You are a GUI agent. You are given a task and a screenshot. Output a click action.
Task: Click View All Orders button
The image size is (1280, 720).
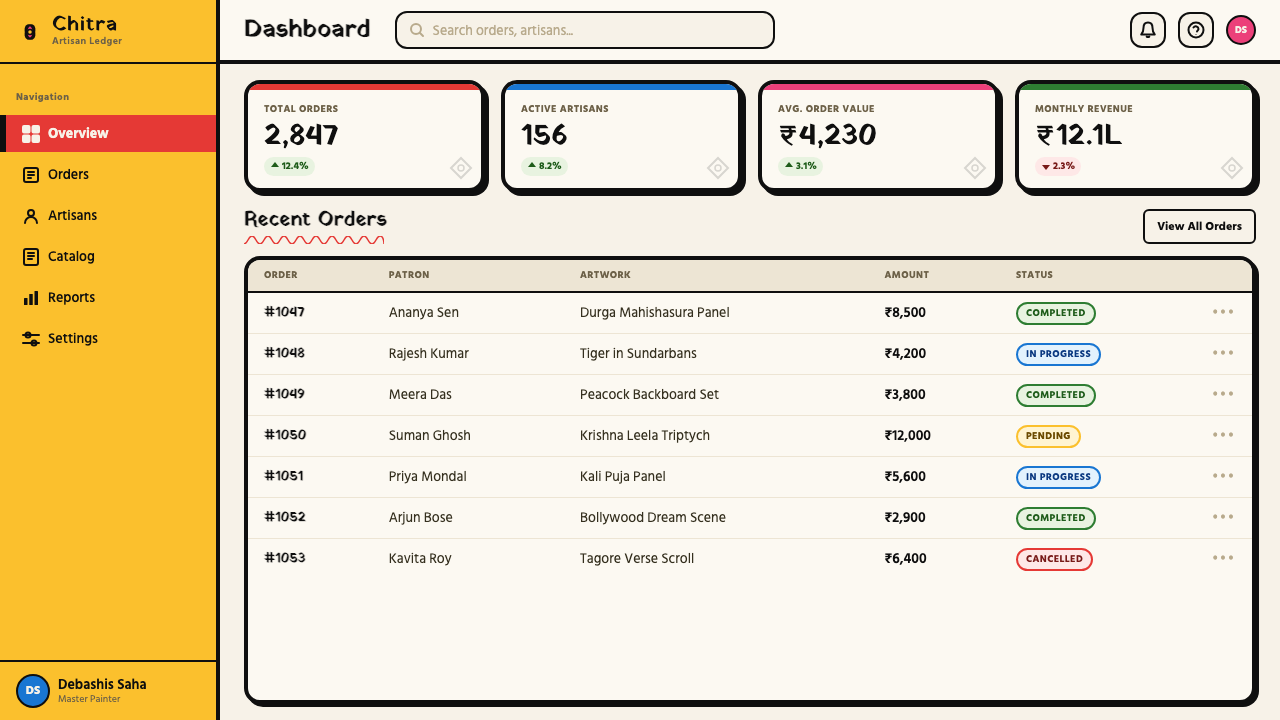(1199, 227)
